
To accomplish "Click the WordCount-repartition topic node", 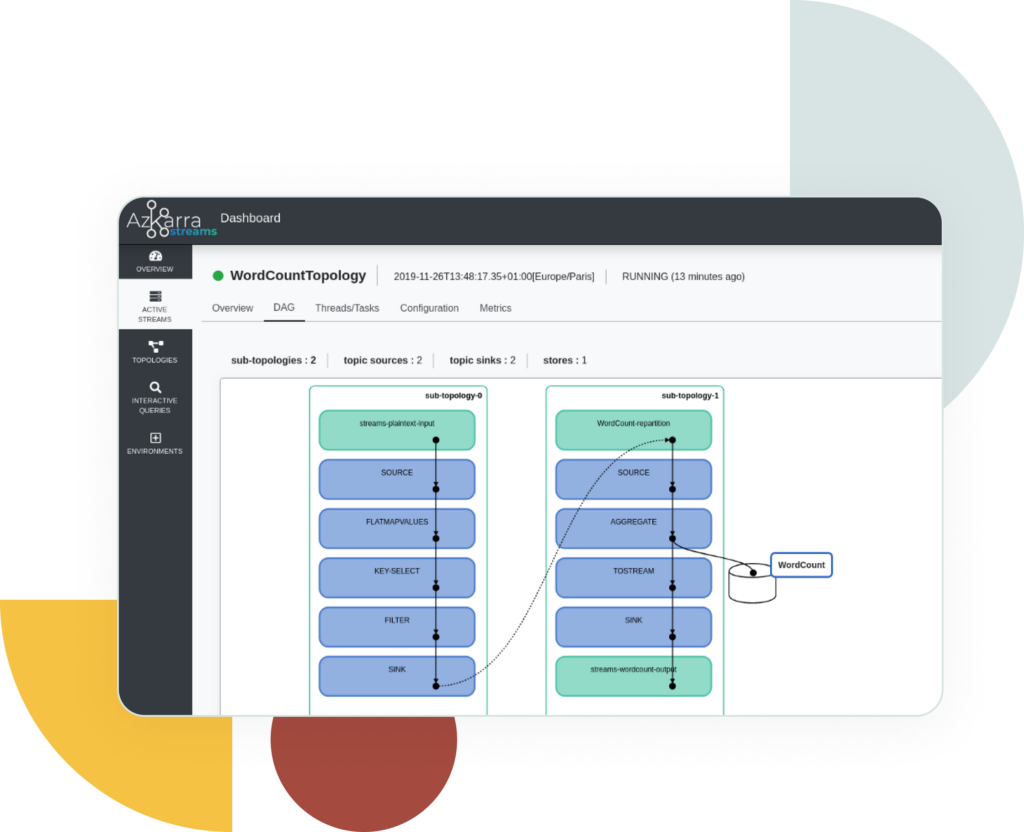I will click(632, 430).
